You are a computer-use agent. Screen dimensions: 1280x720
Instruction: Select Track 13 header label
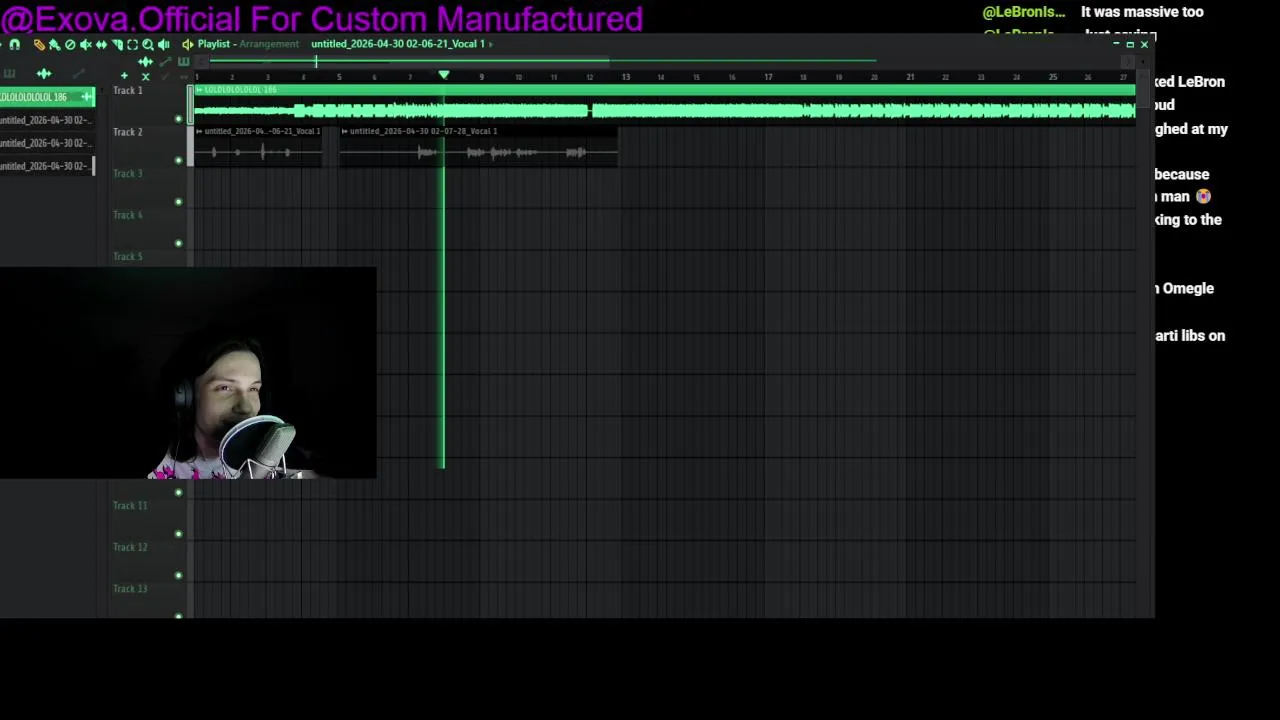click(x=130, y=589)
